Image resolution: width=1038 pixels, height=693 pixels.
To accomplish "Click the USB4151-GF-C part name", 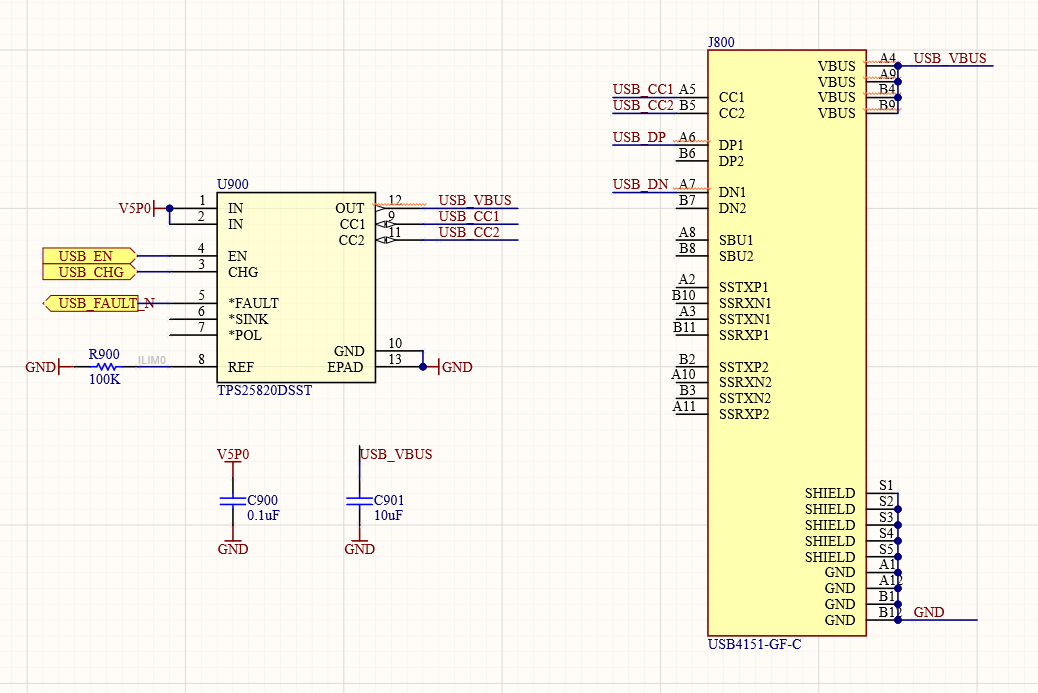I will tap(754, 644).
